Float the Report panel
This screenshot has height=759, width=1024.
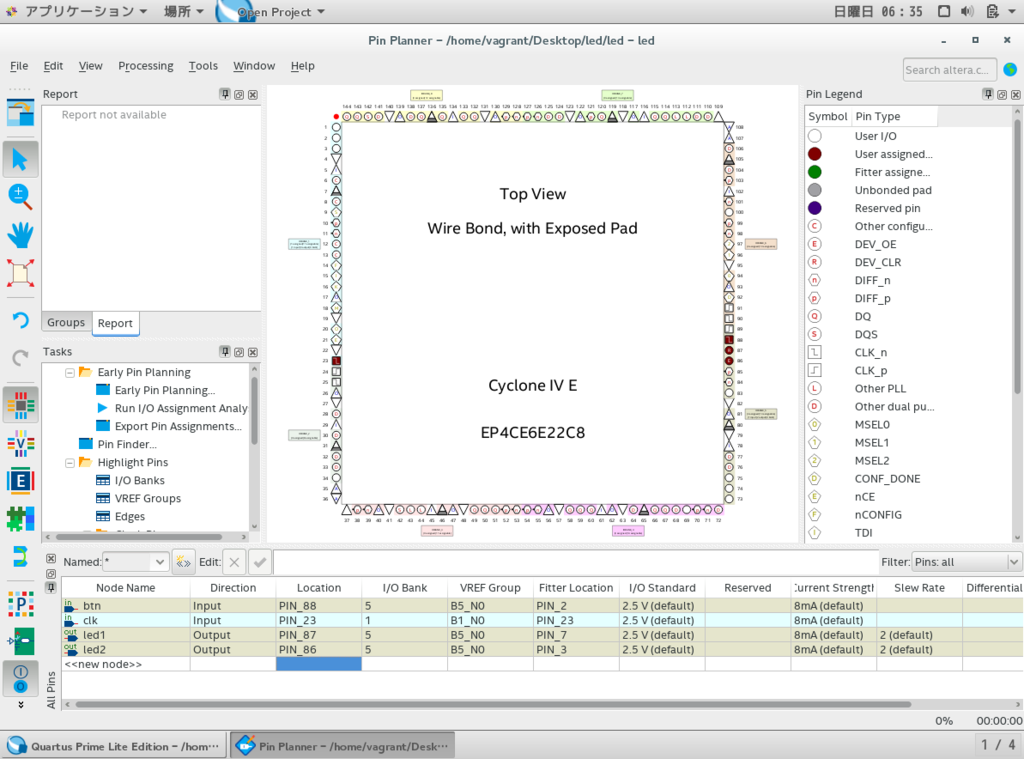click(239, 94)
